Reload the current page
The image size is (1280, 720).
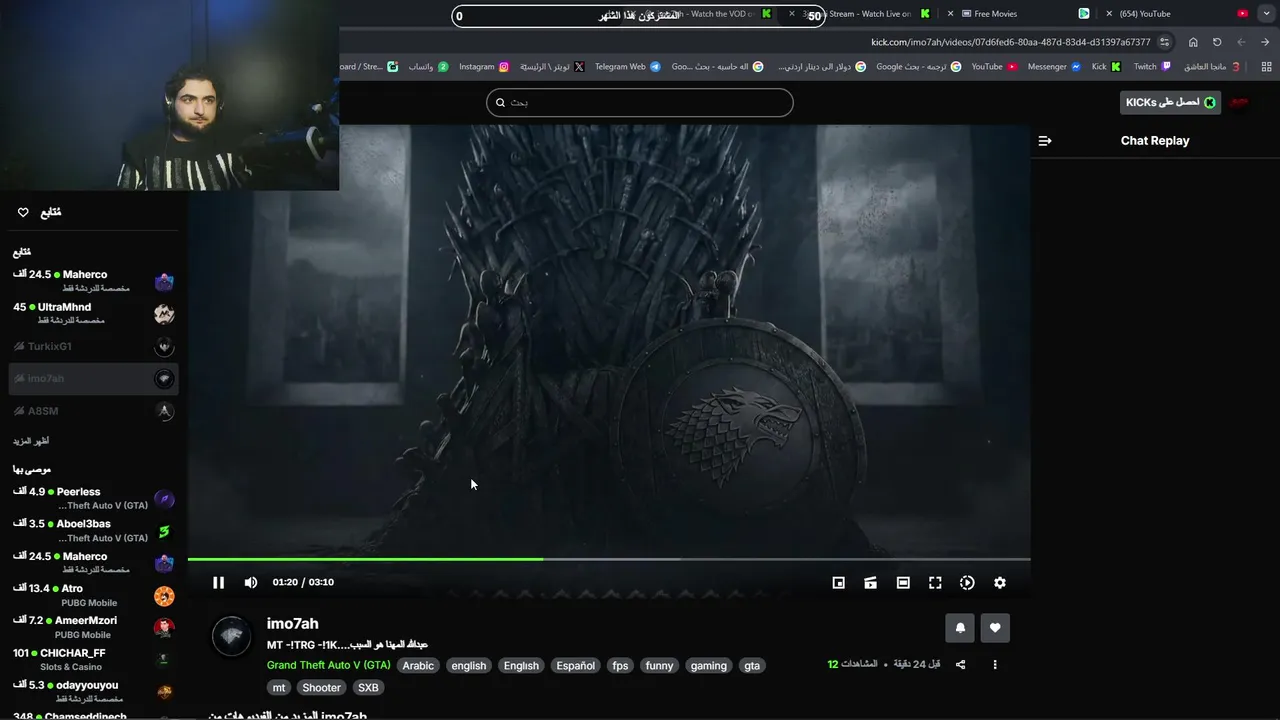click(x=1217, y=42)
